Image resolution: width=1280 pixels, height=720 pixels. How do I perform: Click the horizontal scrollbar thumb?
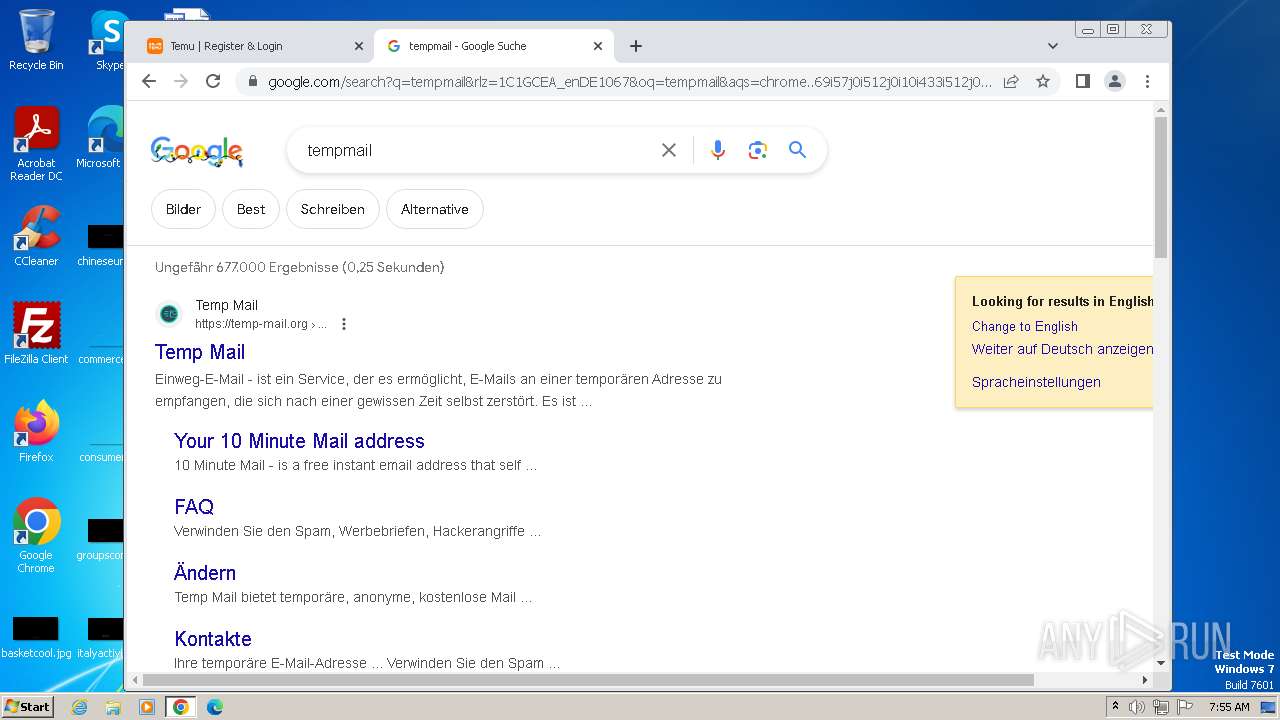(588, 680)
